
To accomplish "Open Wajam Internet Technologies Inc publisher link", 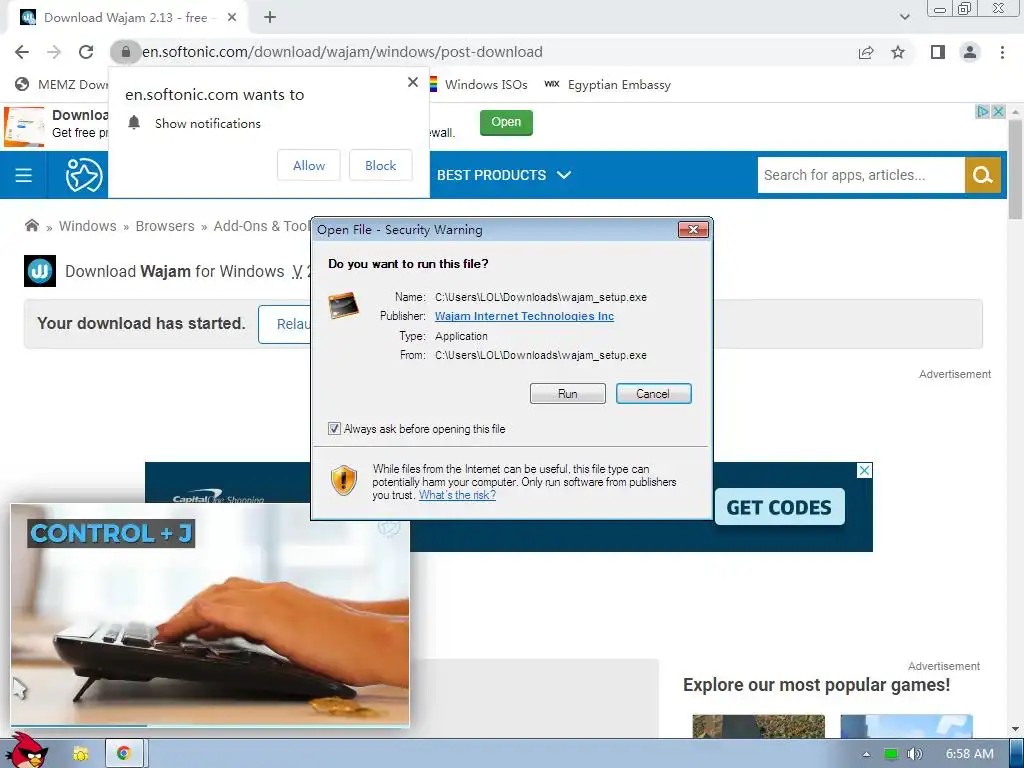I will coord(524,316).
